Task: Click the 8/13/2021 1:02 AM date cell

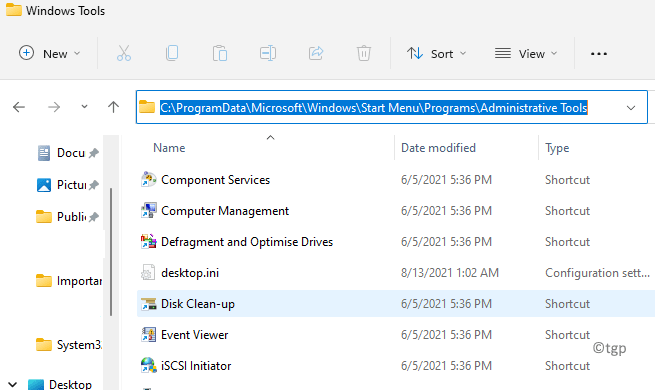Action: tap(450, 273)
